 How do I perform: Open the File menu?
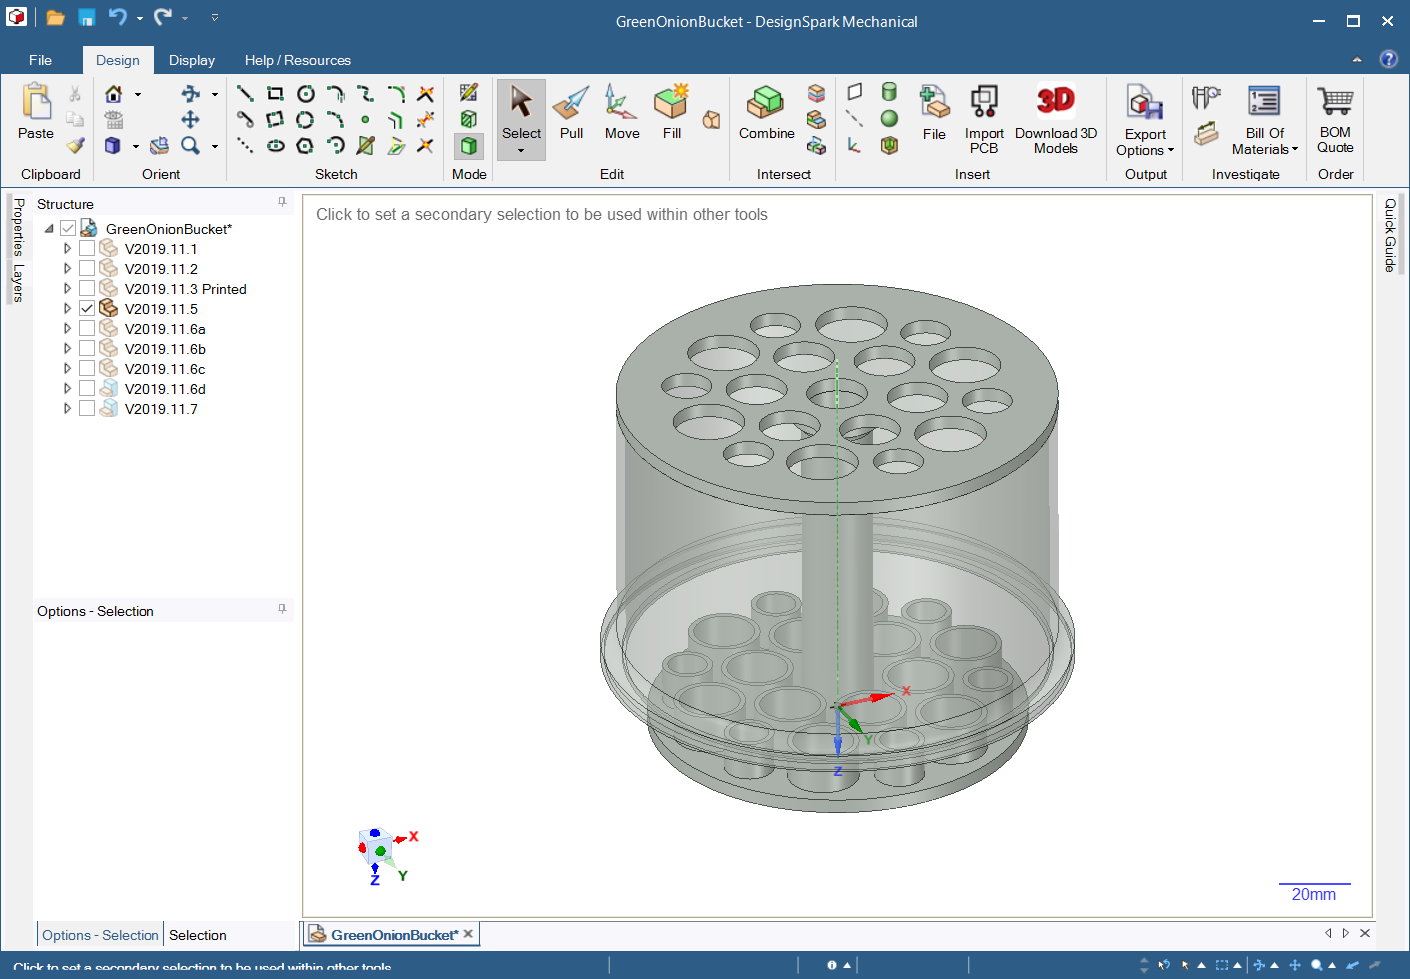tap(40, 60)
